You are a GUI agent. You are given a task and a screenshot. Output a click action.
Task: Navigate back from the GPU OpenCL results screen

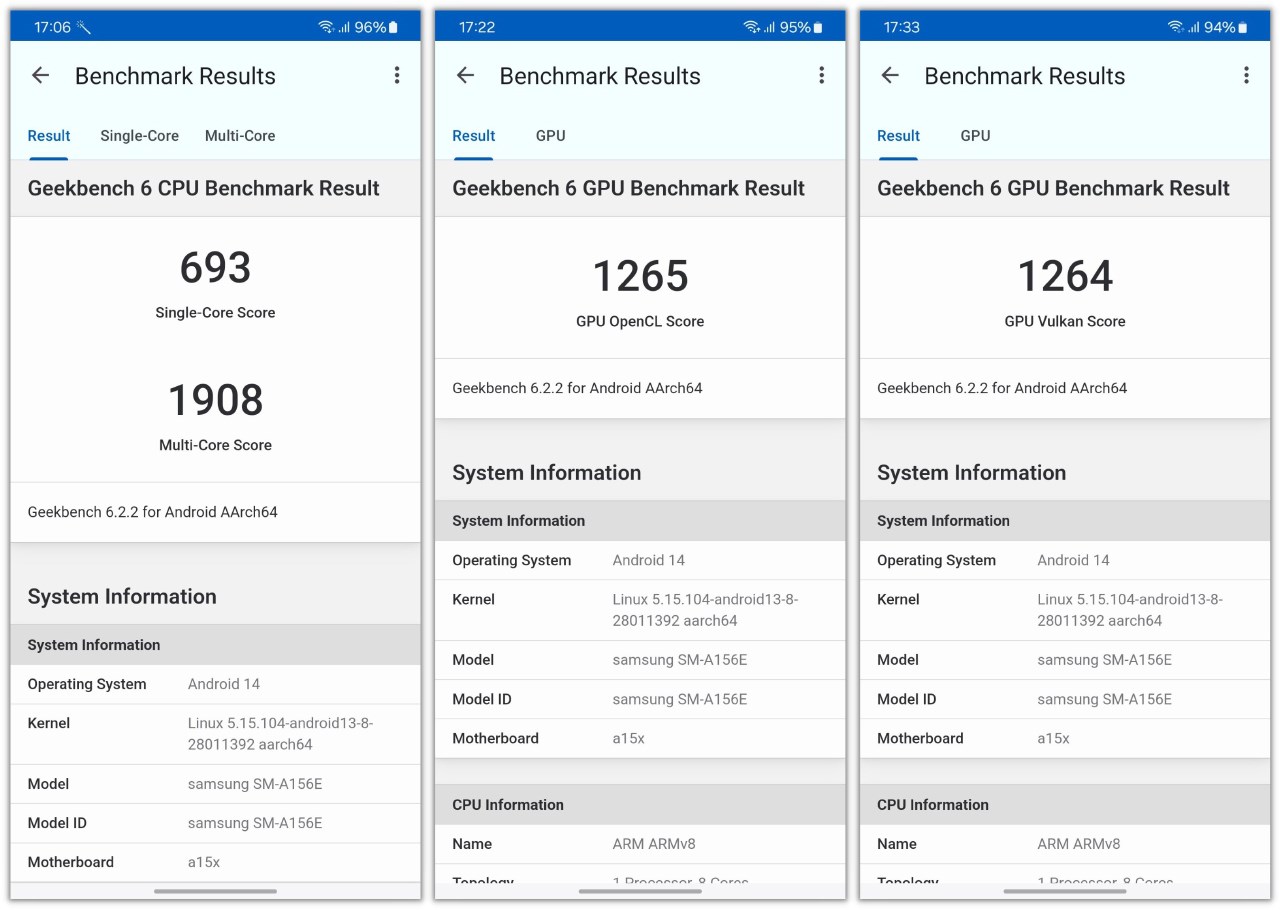(x=465, y=75)
